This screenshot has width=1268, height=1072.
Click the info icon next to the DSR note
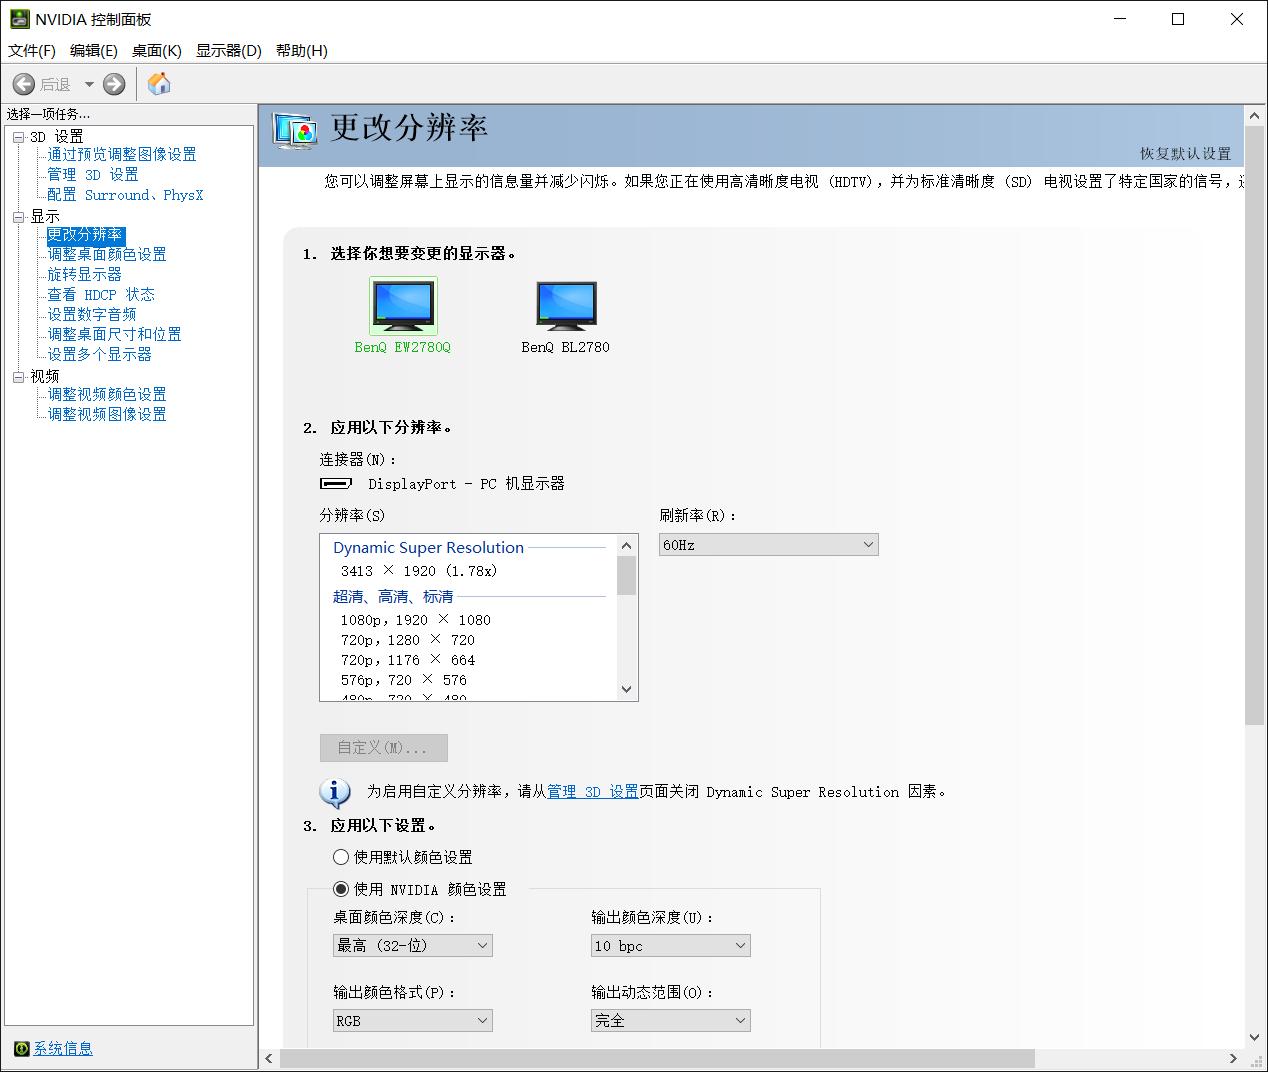(x=335, y=793)
